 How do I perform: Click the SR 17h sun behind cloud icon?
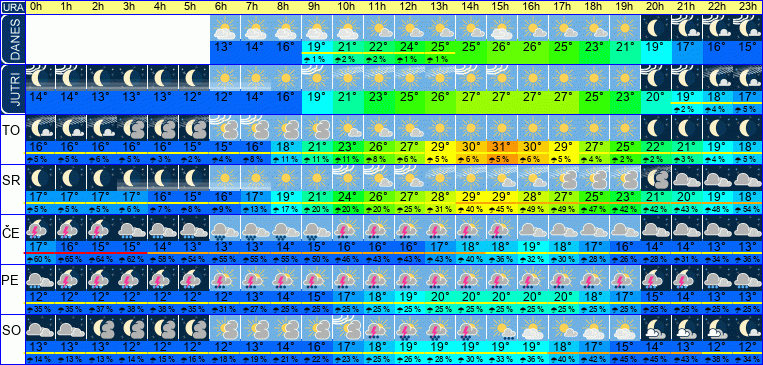(x=563, y=178)
